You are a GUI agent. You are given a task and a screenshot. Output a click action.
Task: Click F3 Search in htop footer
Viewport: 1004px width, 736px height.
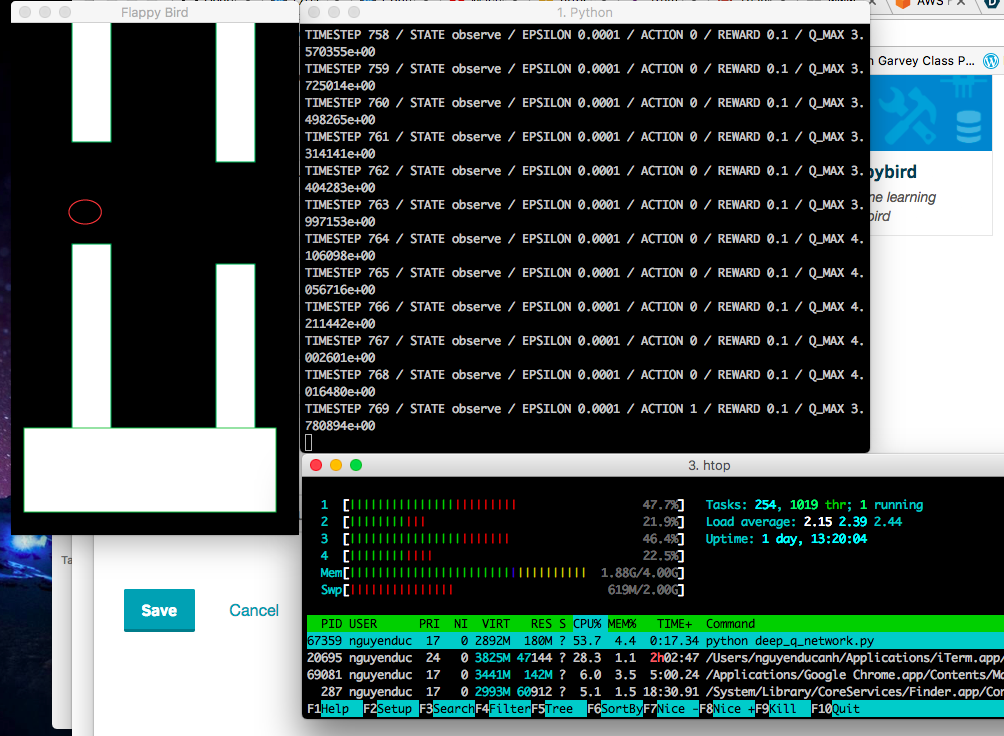pos(447,709)
